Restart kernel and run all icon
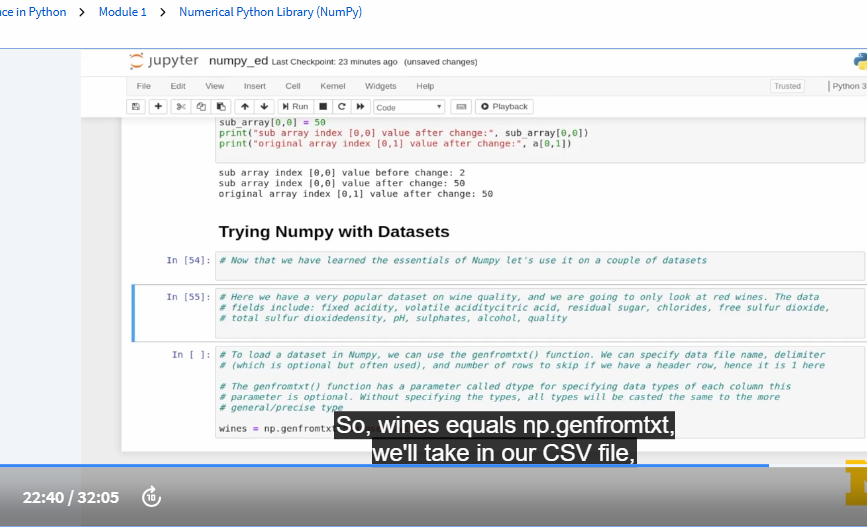This screenshot has width=867, height=528. (361, 107)
